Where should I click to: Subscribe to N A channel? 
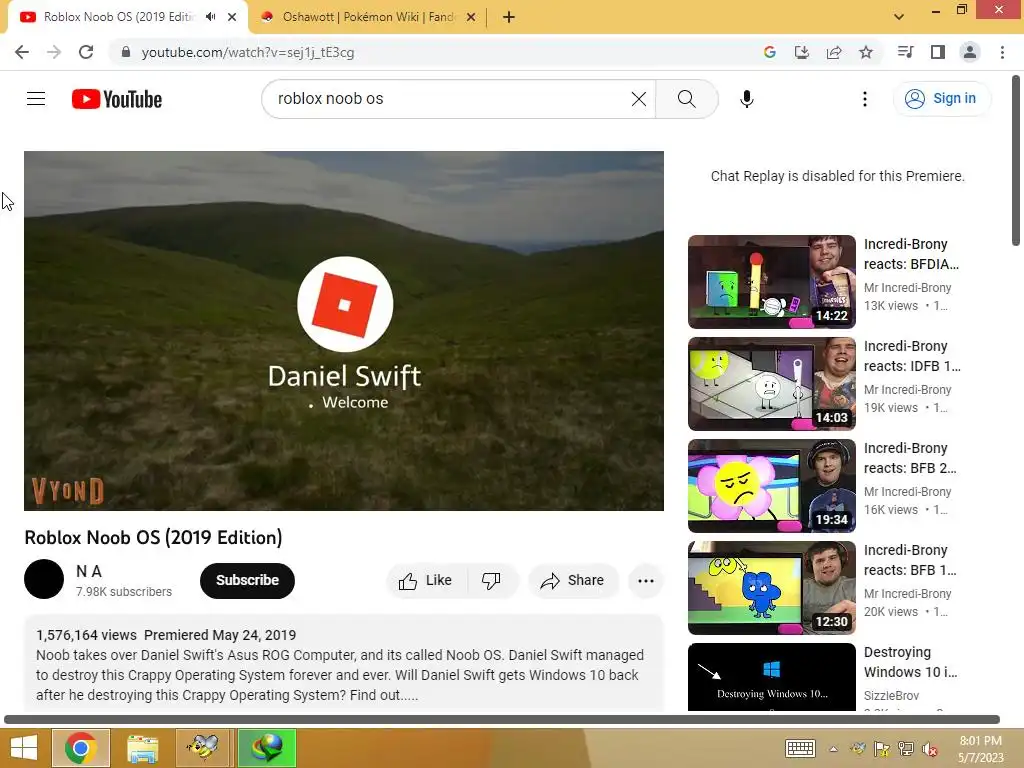click(248, 580)
